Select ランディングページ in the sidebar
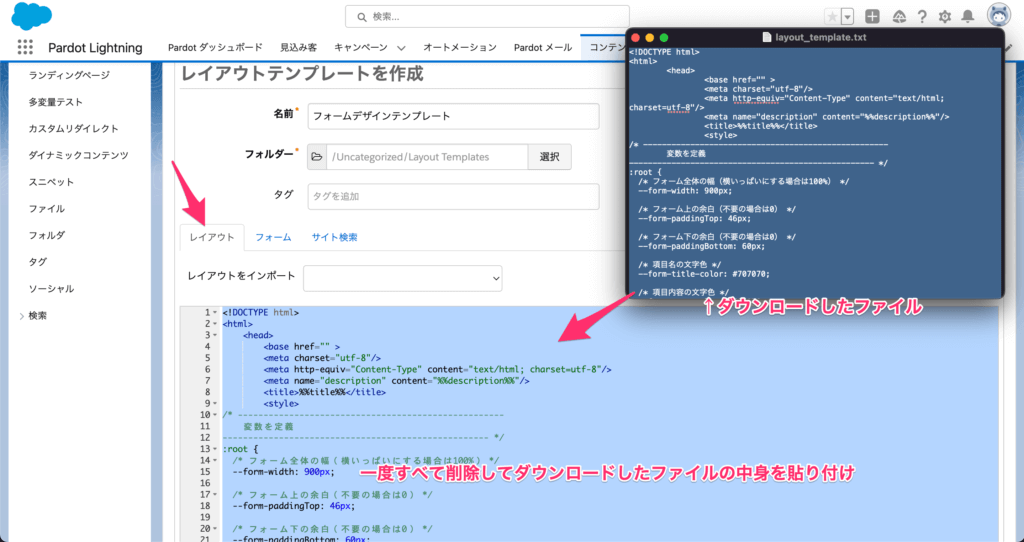This screenshot has width=1024, height=542. pos(69,75)
